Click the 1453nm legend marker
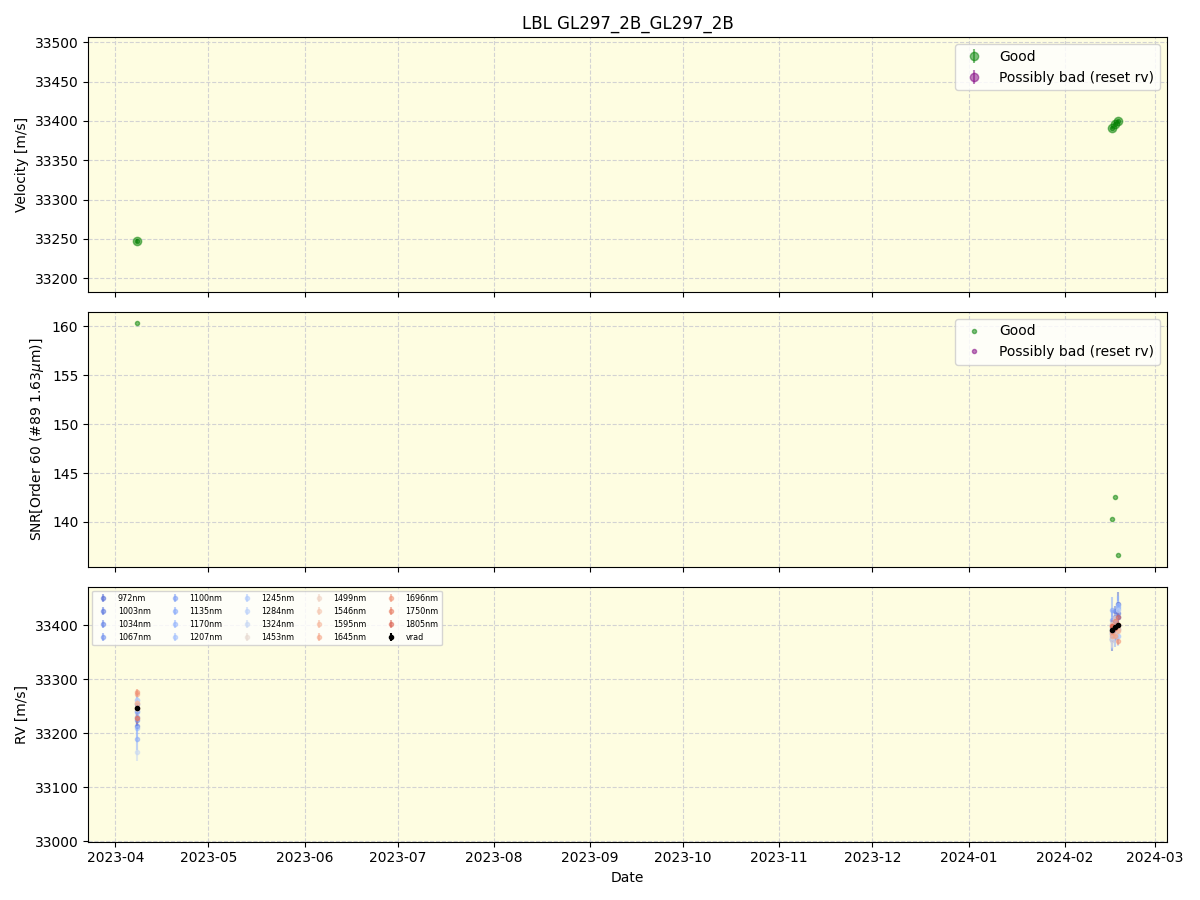1200x900 pixels. click(x=247, y=637)
